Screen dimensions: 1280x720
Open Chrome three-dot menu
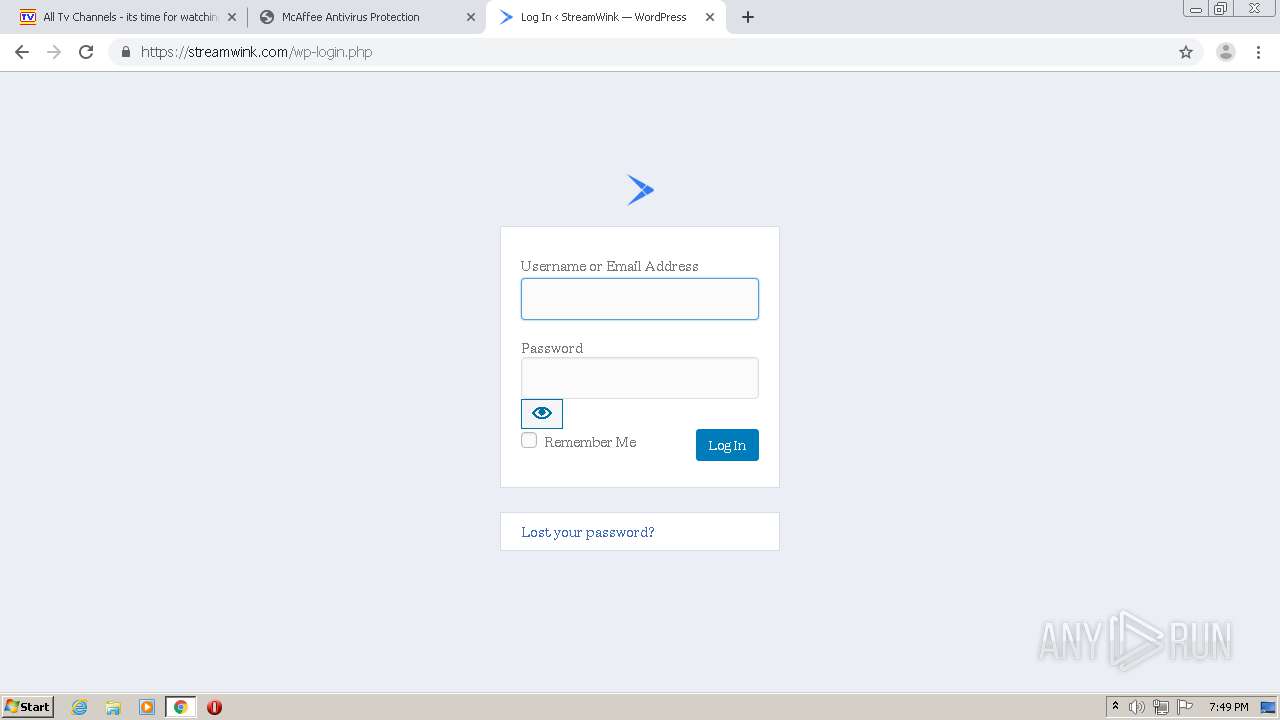coord(1258,52)
